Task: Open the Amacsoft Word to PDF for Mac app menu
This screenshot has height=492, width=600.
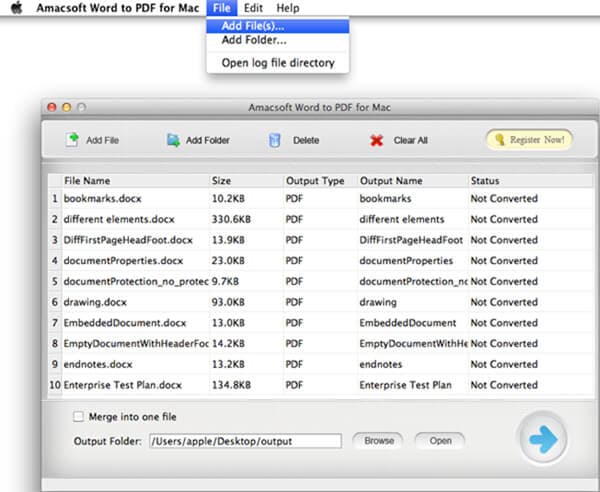Action: point(117,8)
